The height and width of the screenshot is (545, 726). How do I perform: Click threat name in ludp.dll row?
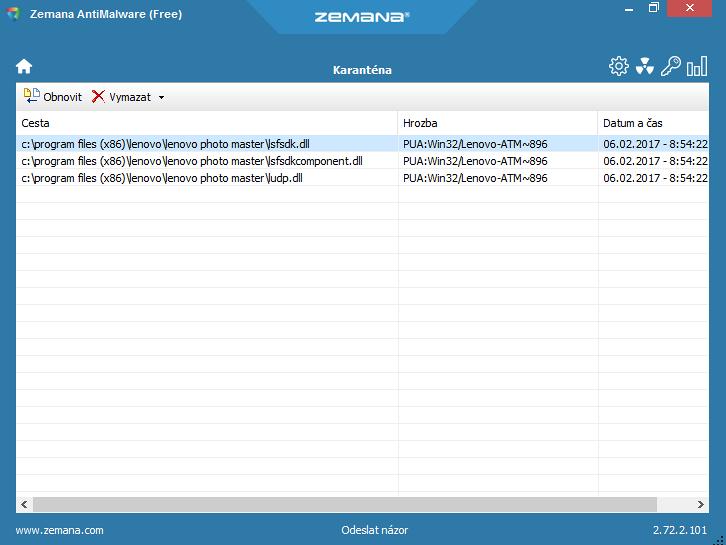click(x=475, y=178)
